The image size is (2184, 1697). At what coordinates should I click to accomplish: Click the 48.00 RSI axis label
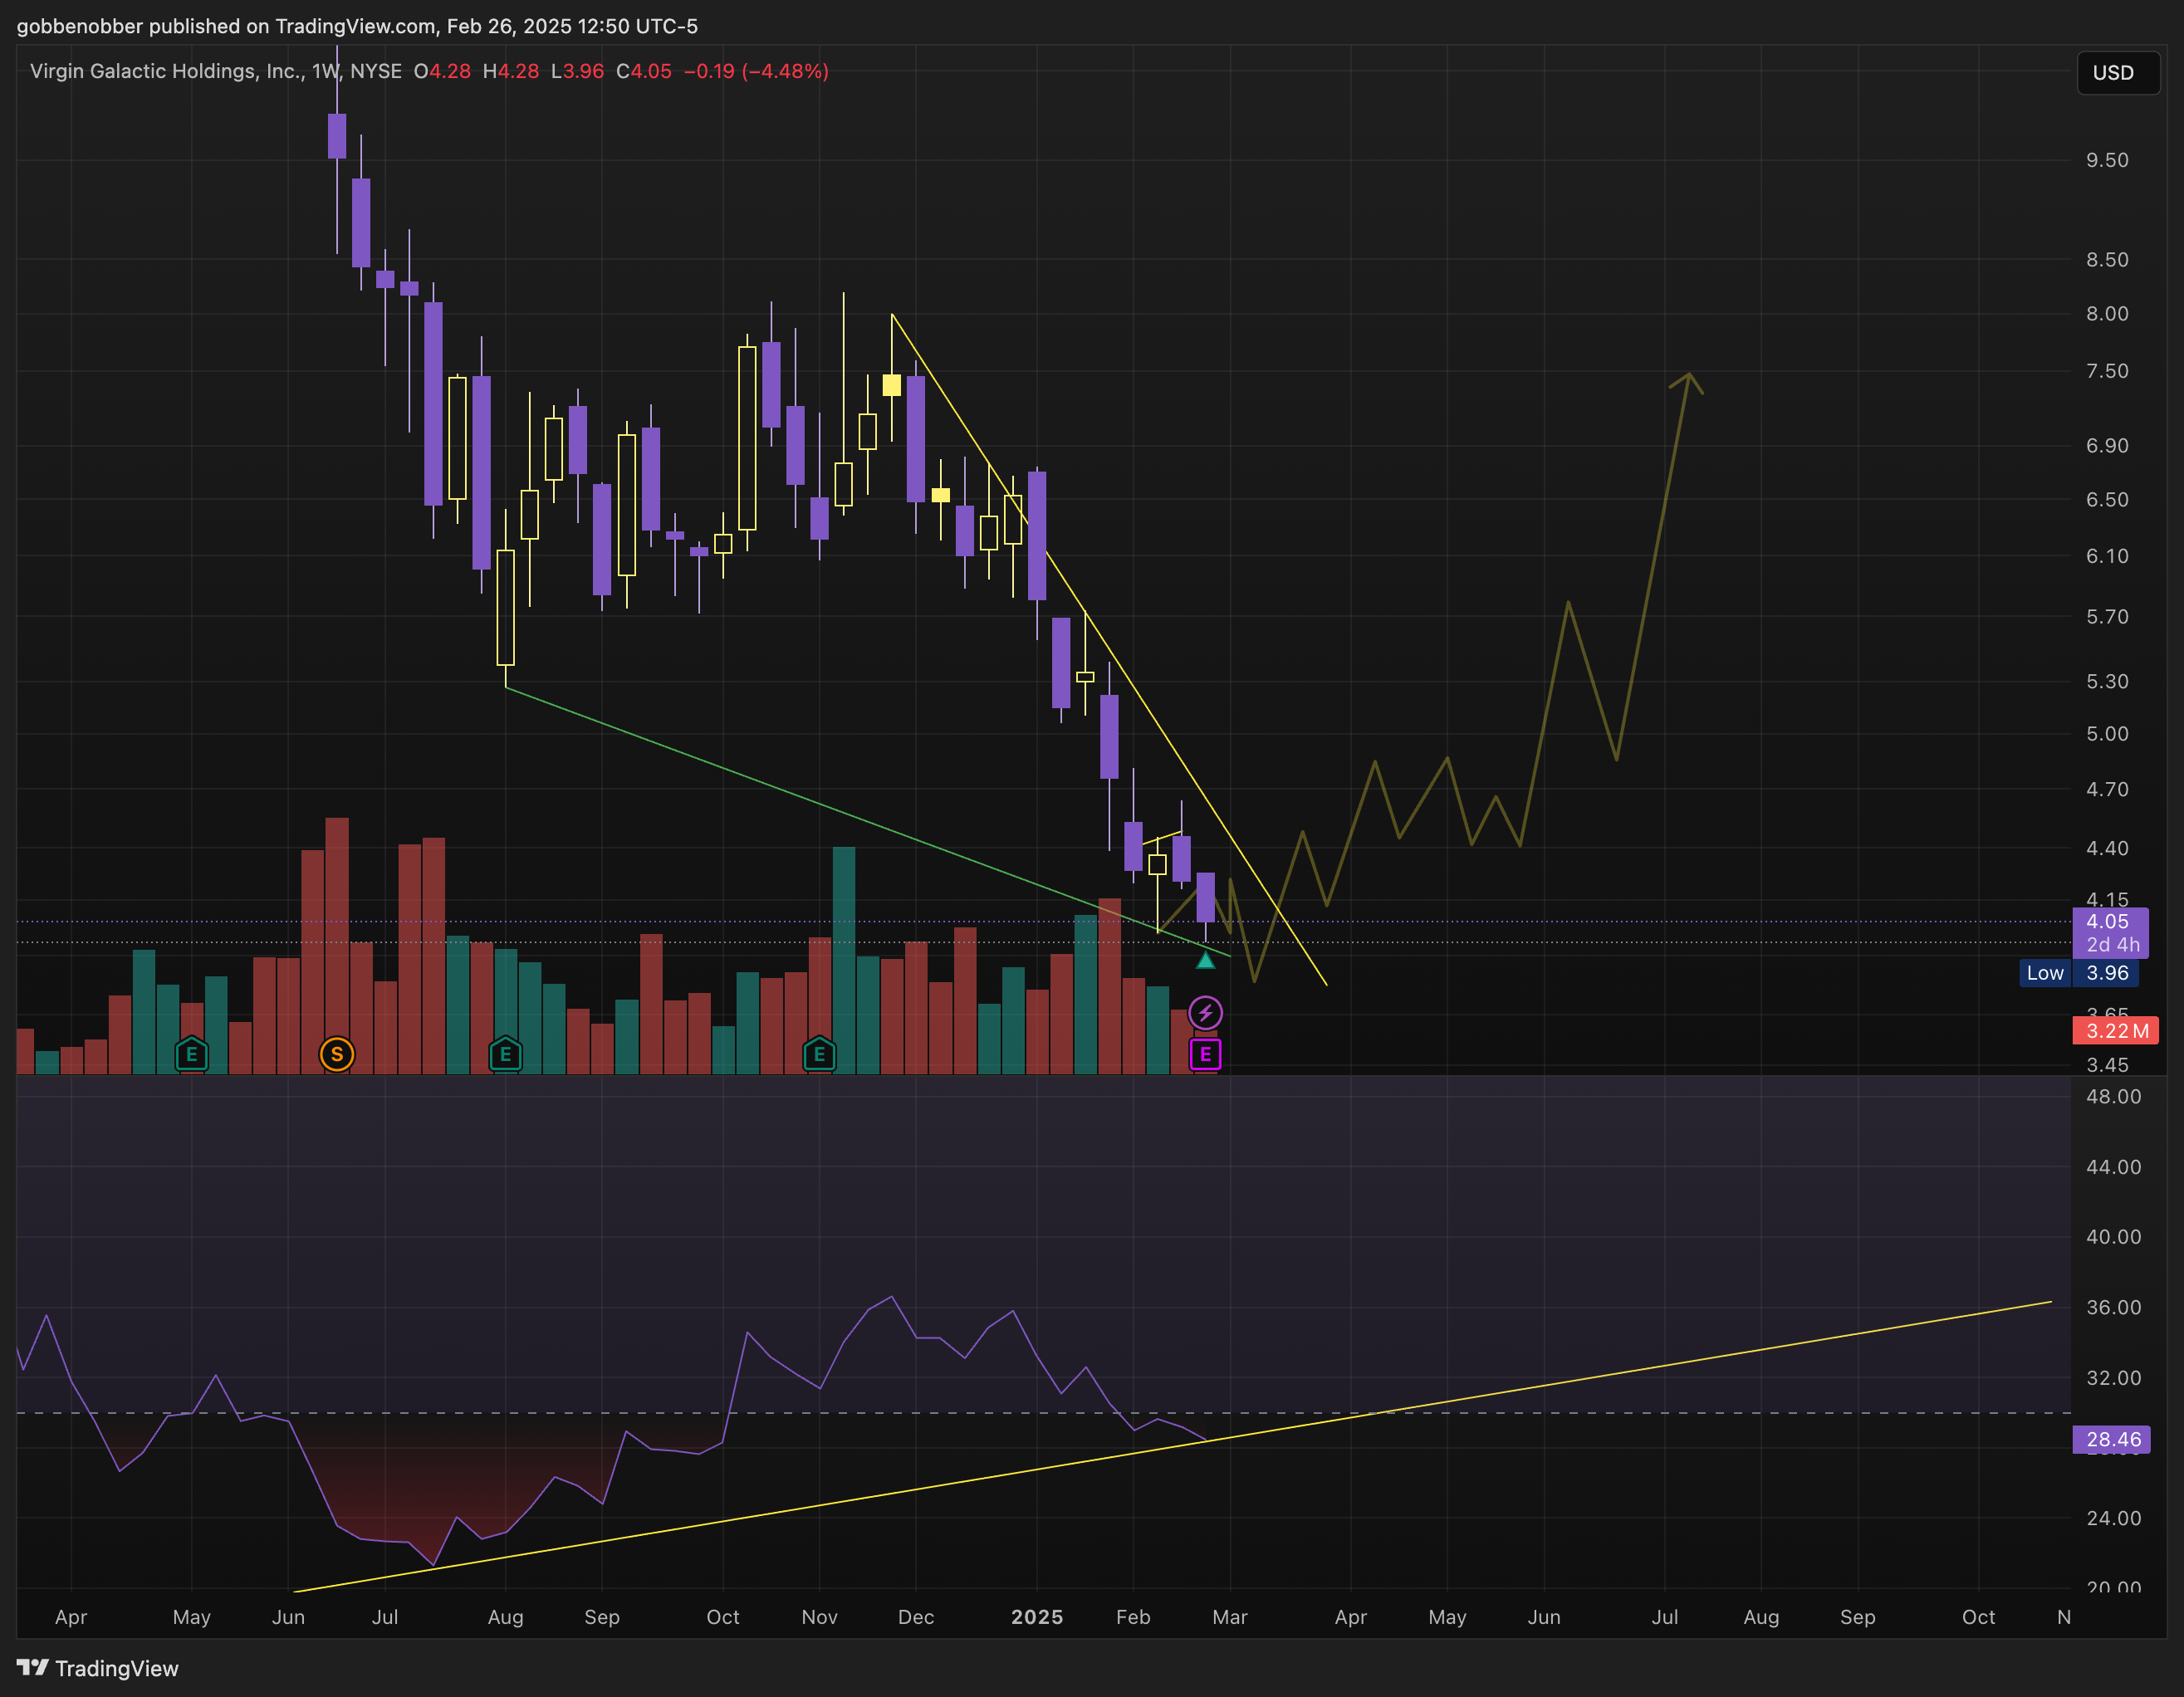pyautogui.click(x=2113, y=1097)
